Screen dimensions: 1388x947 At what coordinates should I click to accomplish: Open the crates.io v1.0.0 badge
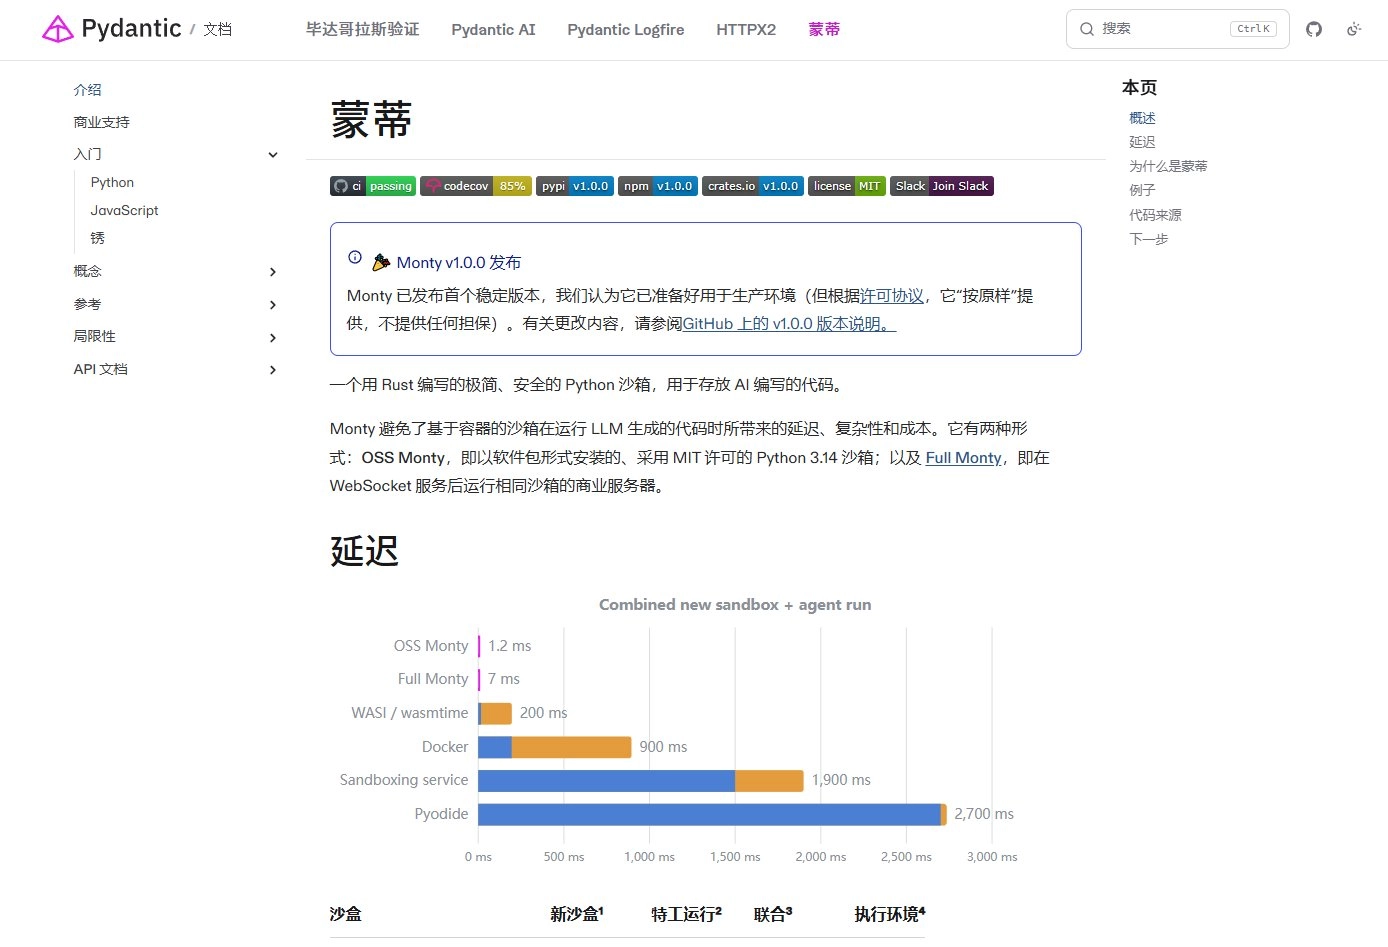point(753,186)
